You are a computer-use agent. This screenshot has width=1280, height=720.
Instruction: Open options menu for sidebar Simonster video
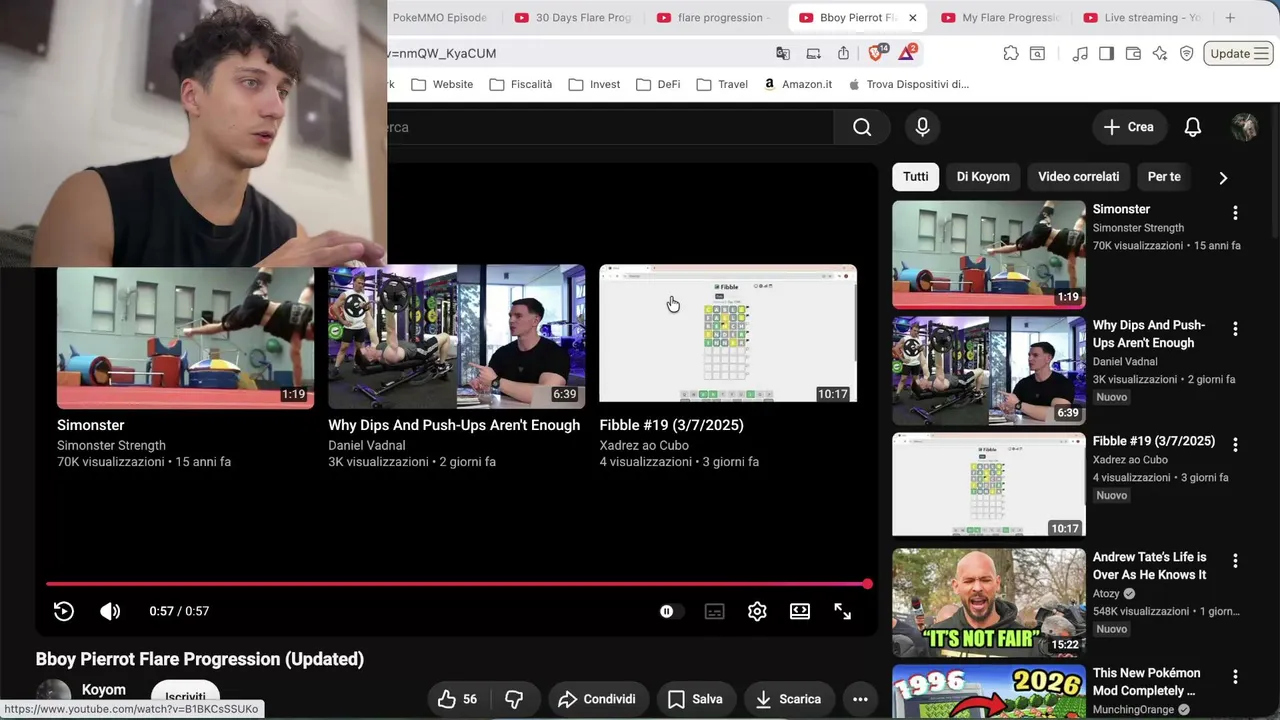pos(1235,212)
